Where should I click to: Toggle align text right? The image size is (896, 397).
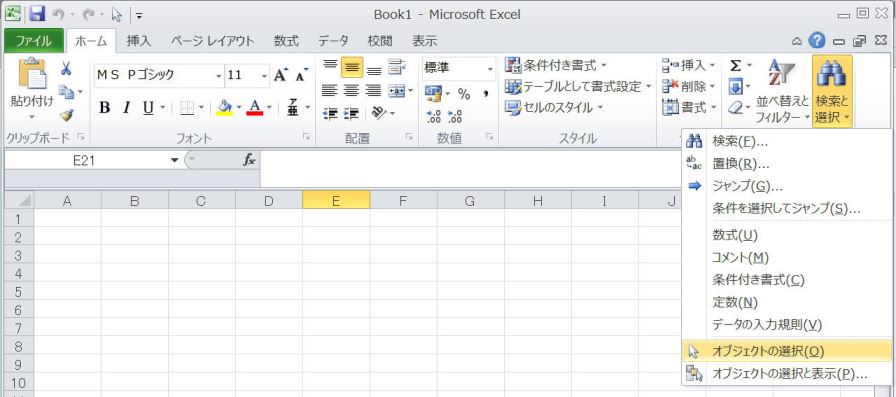click(x=373, y=90)
